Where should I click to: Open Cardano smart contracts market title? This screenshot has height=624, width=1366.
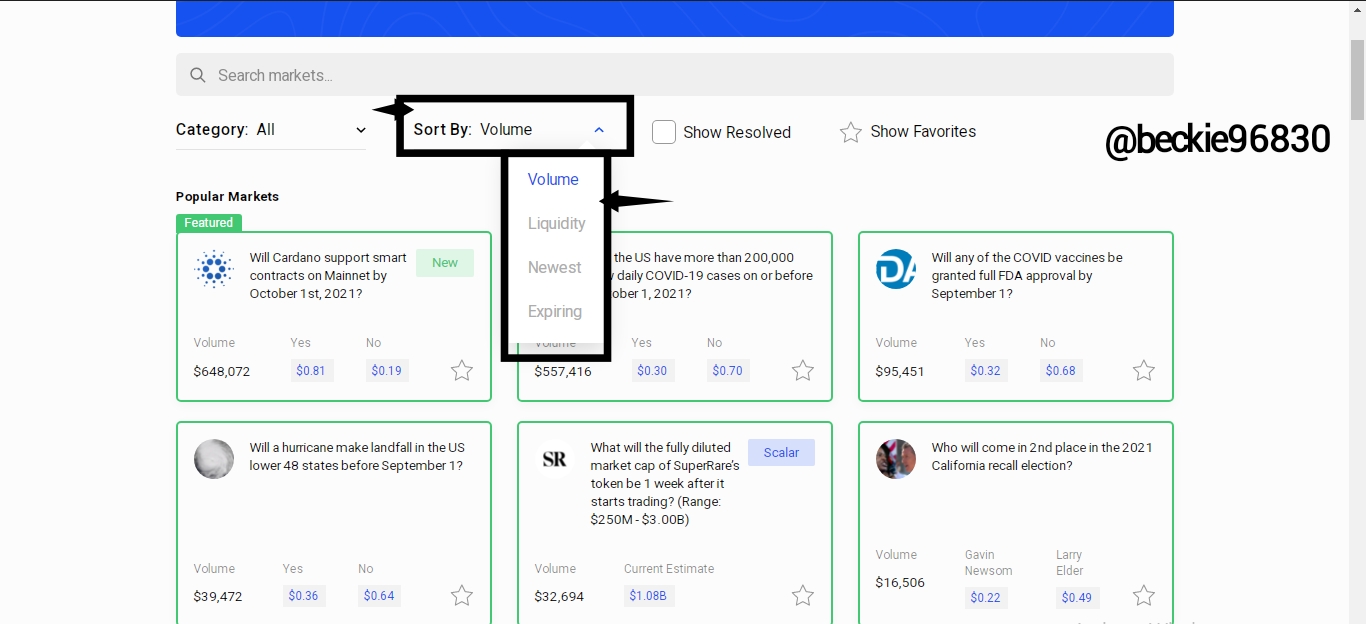pyautogui.click(x=328, y=276)
